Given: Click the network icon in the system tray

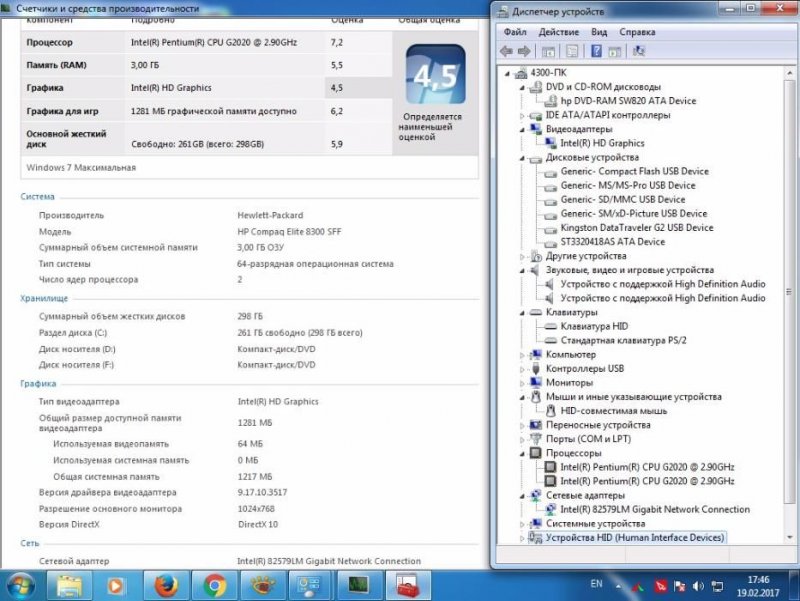Looking at the screenshot, I should tap(718, 585).
